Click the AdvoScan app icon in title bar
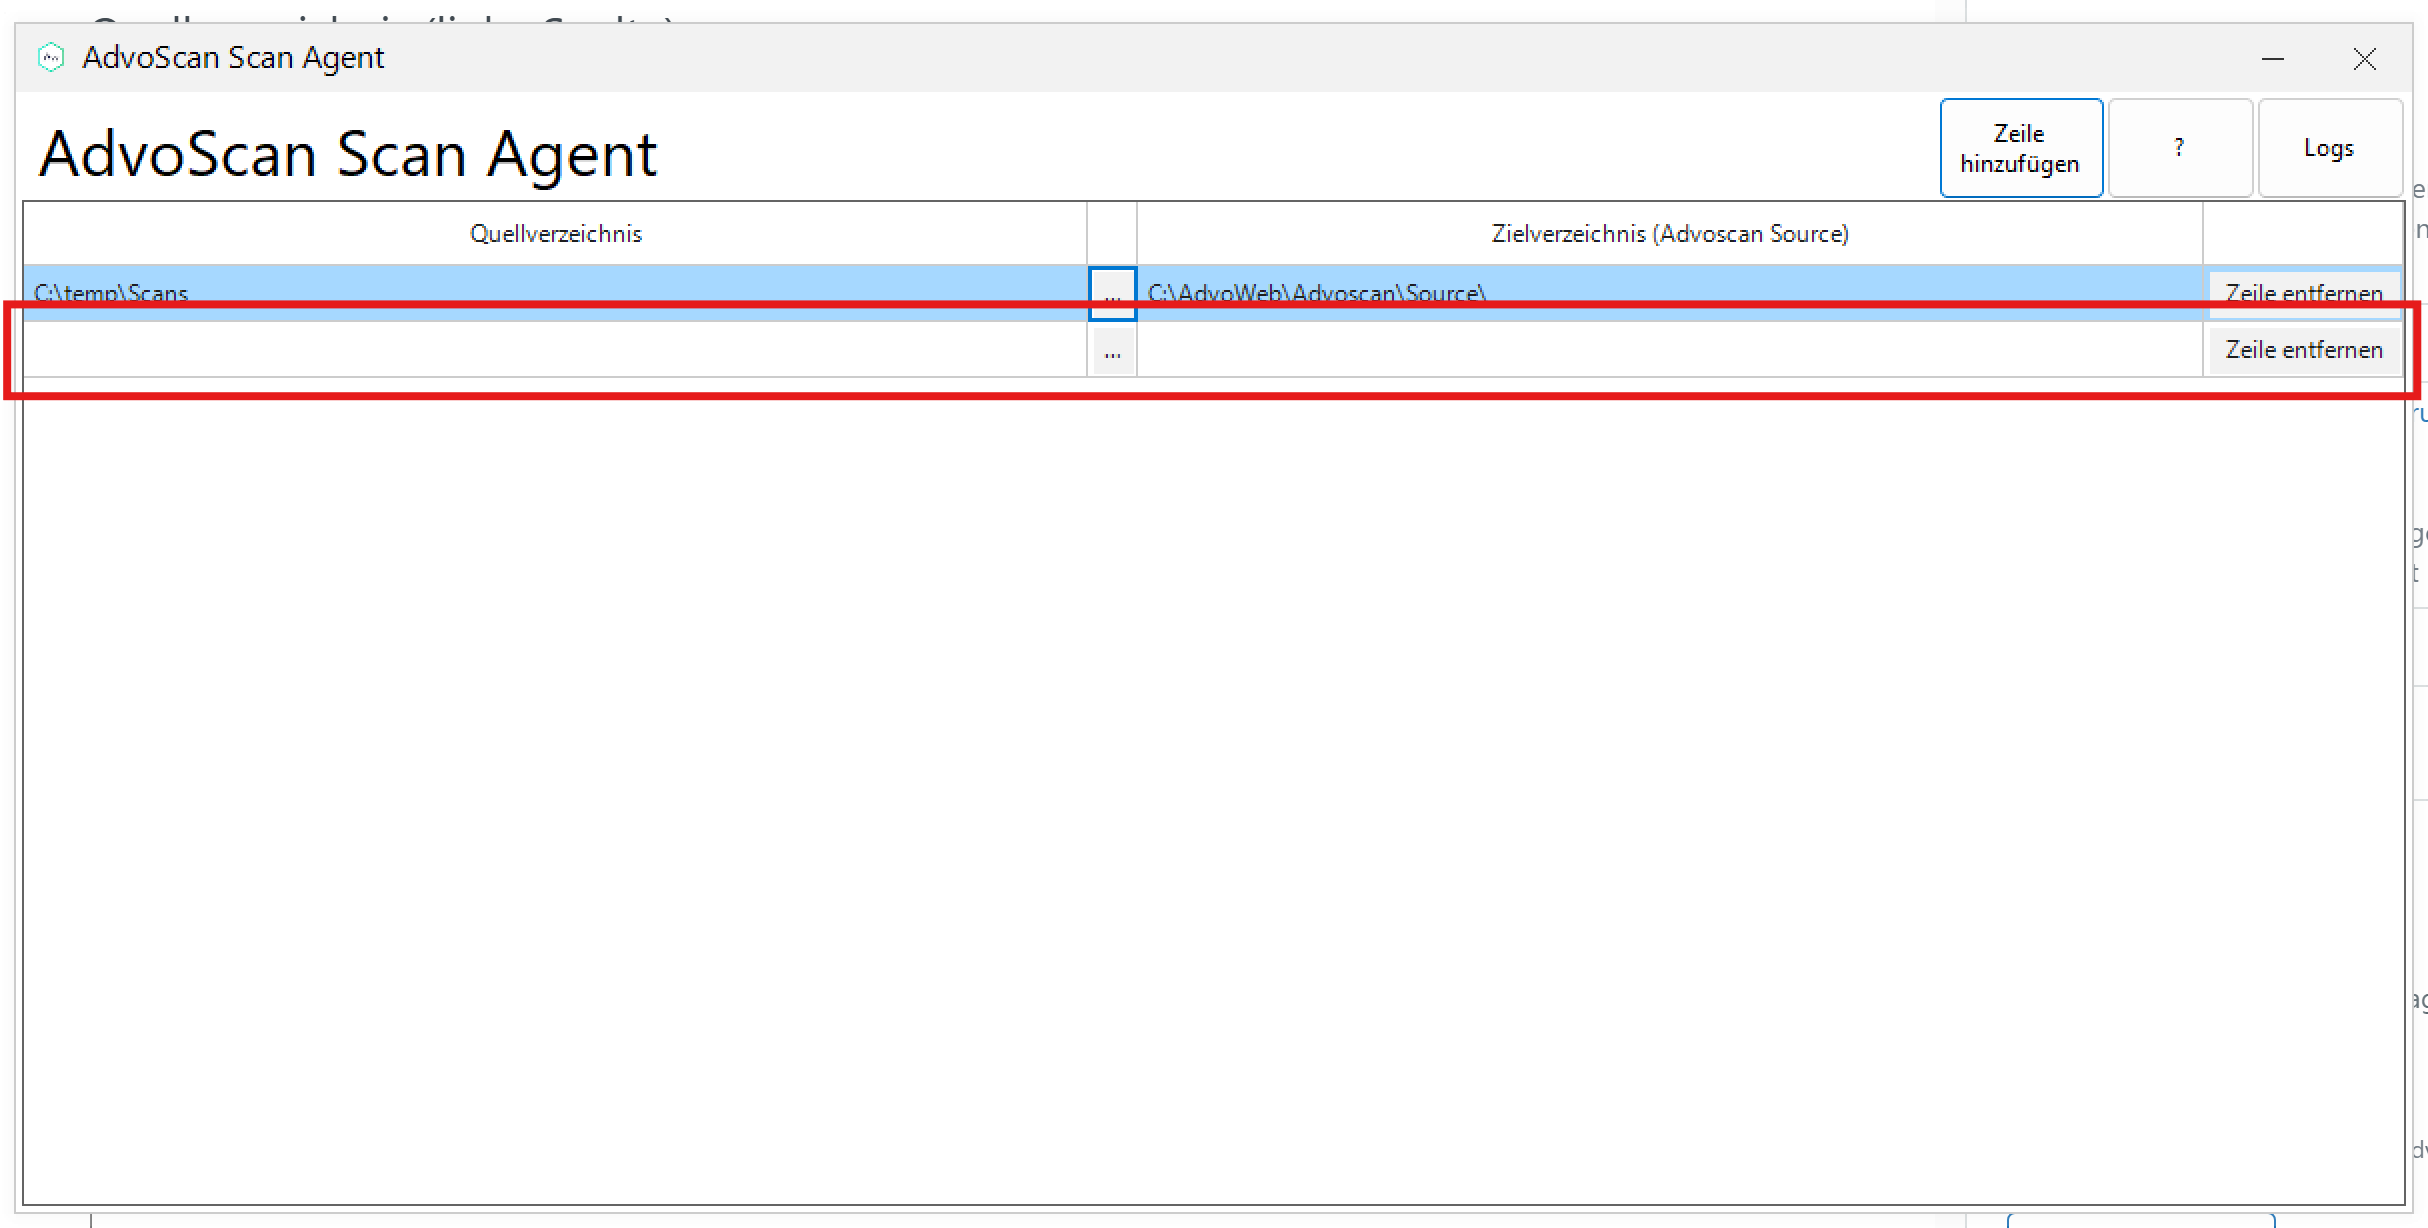This screenshot has height=1228, width=2428. 51,58
